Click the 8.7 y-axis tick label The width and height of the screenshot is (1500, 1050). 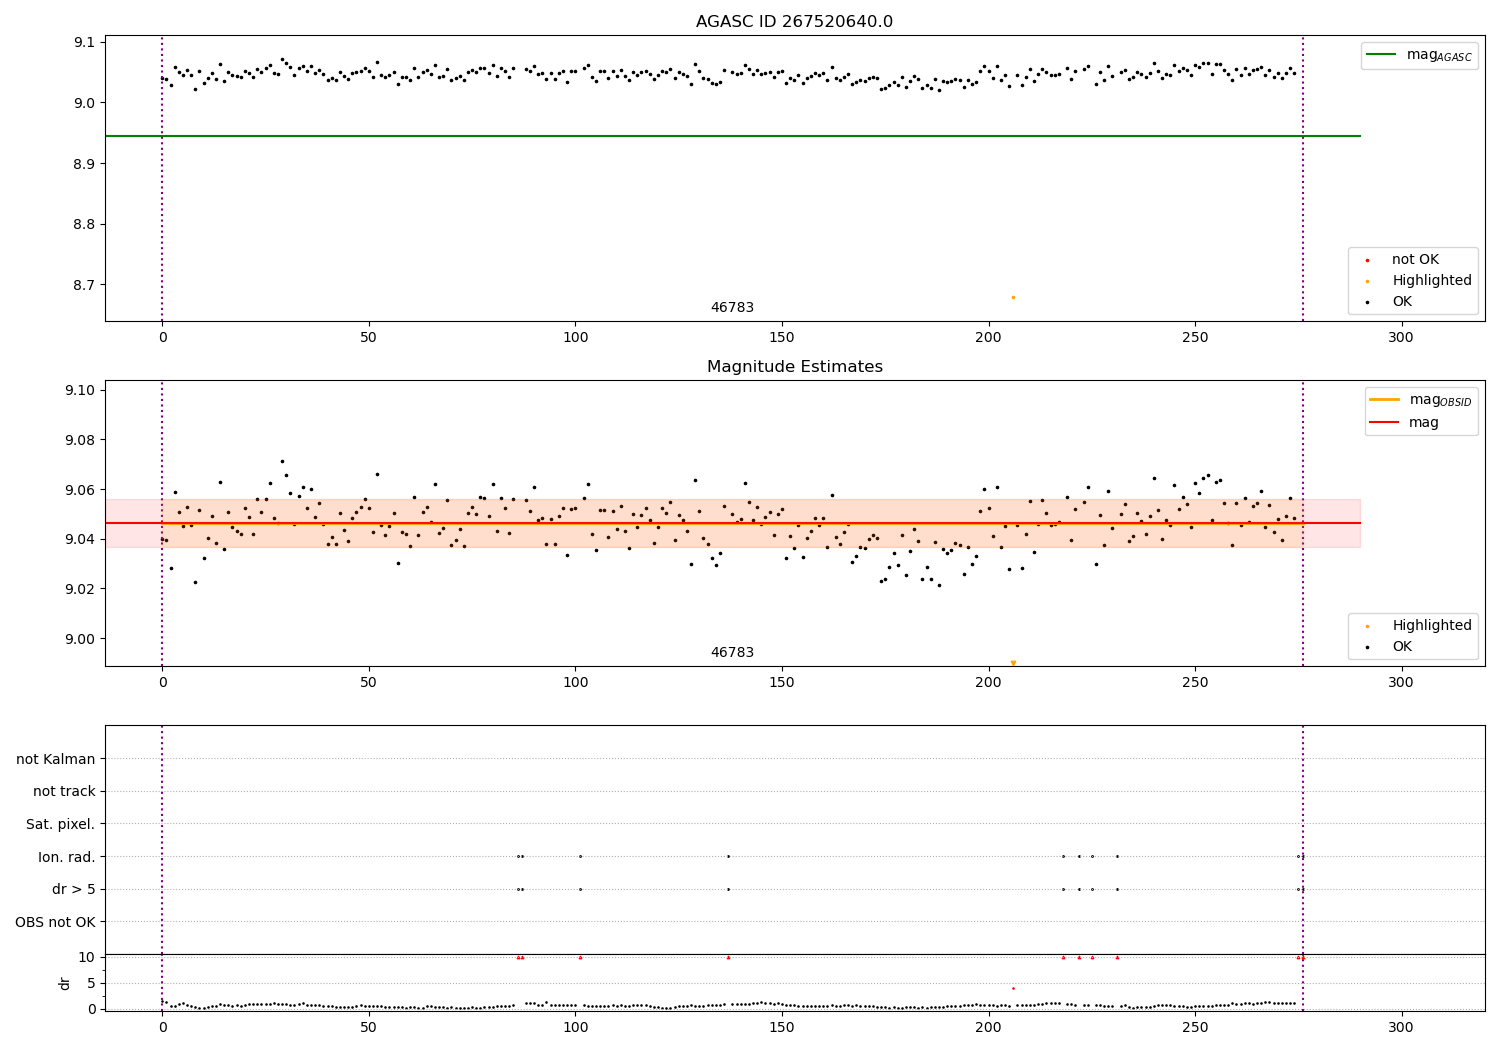pyautogui.click(x=83, y=285)
